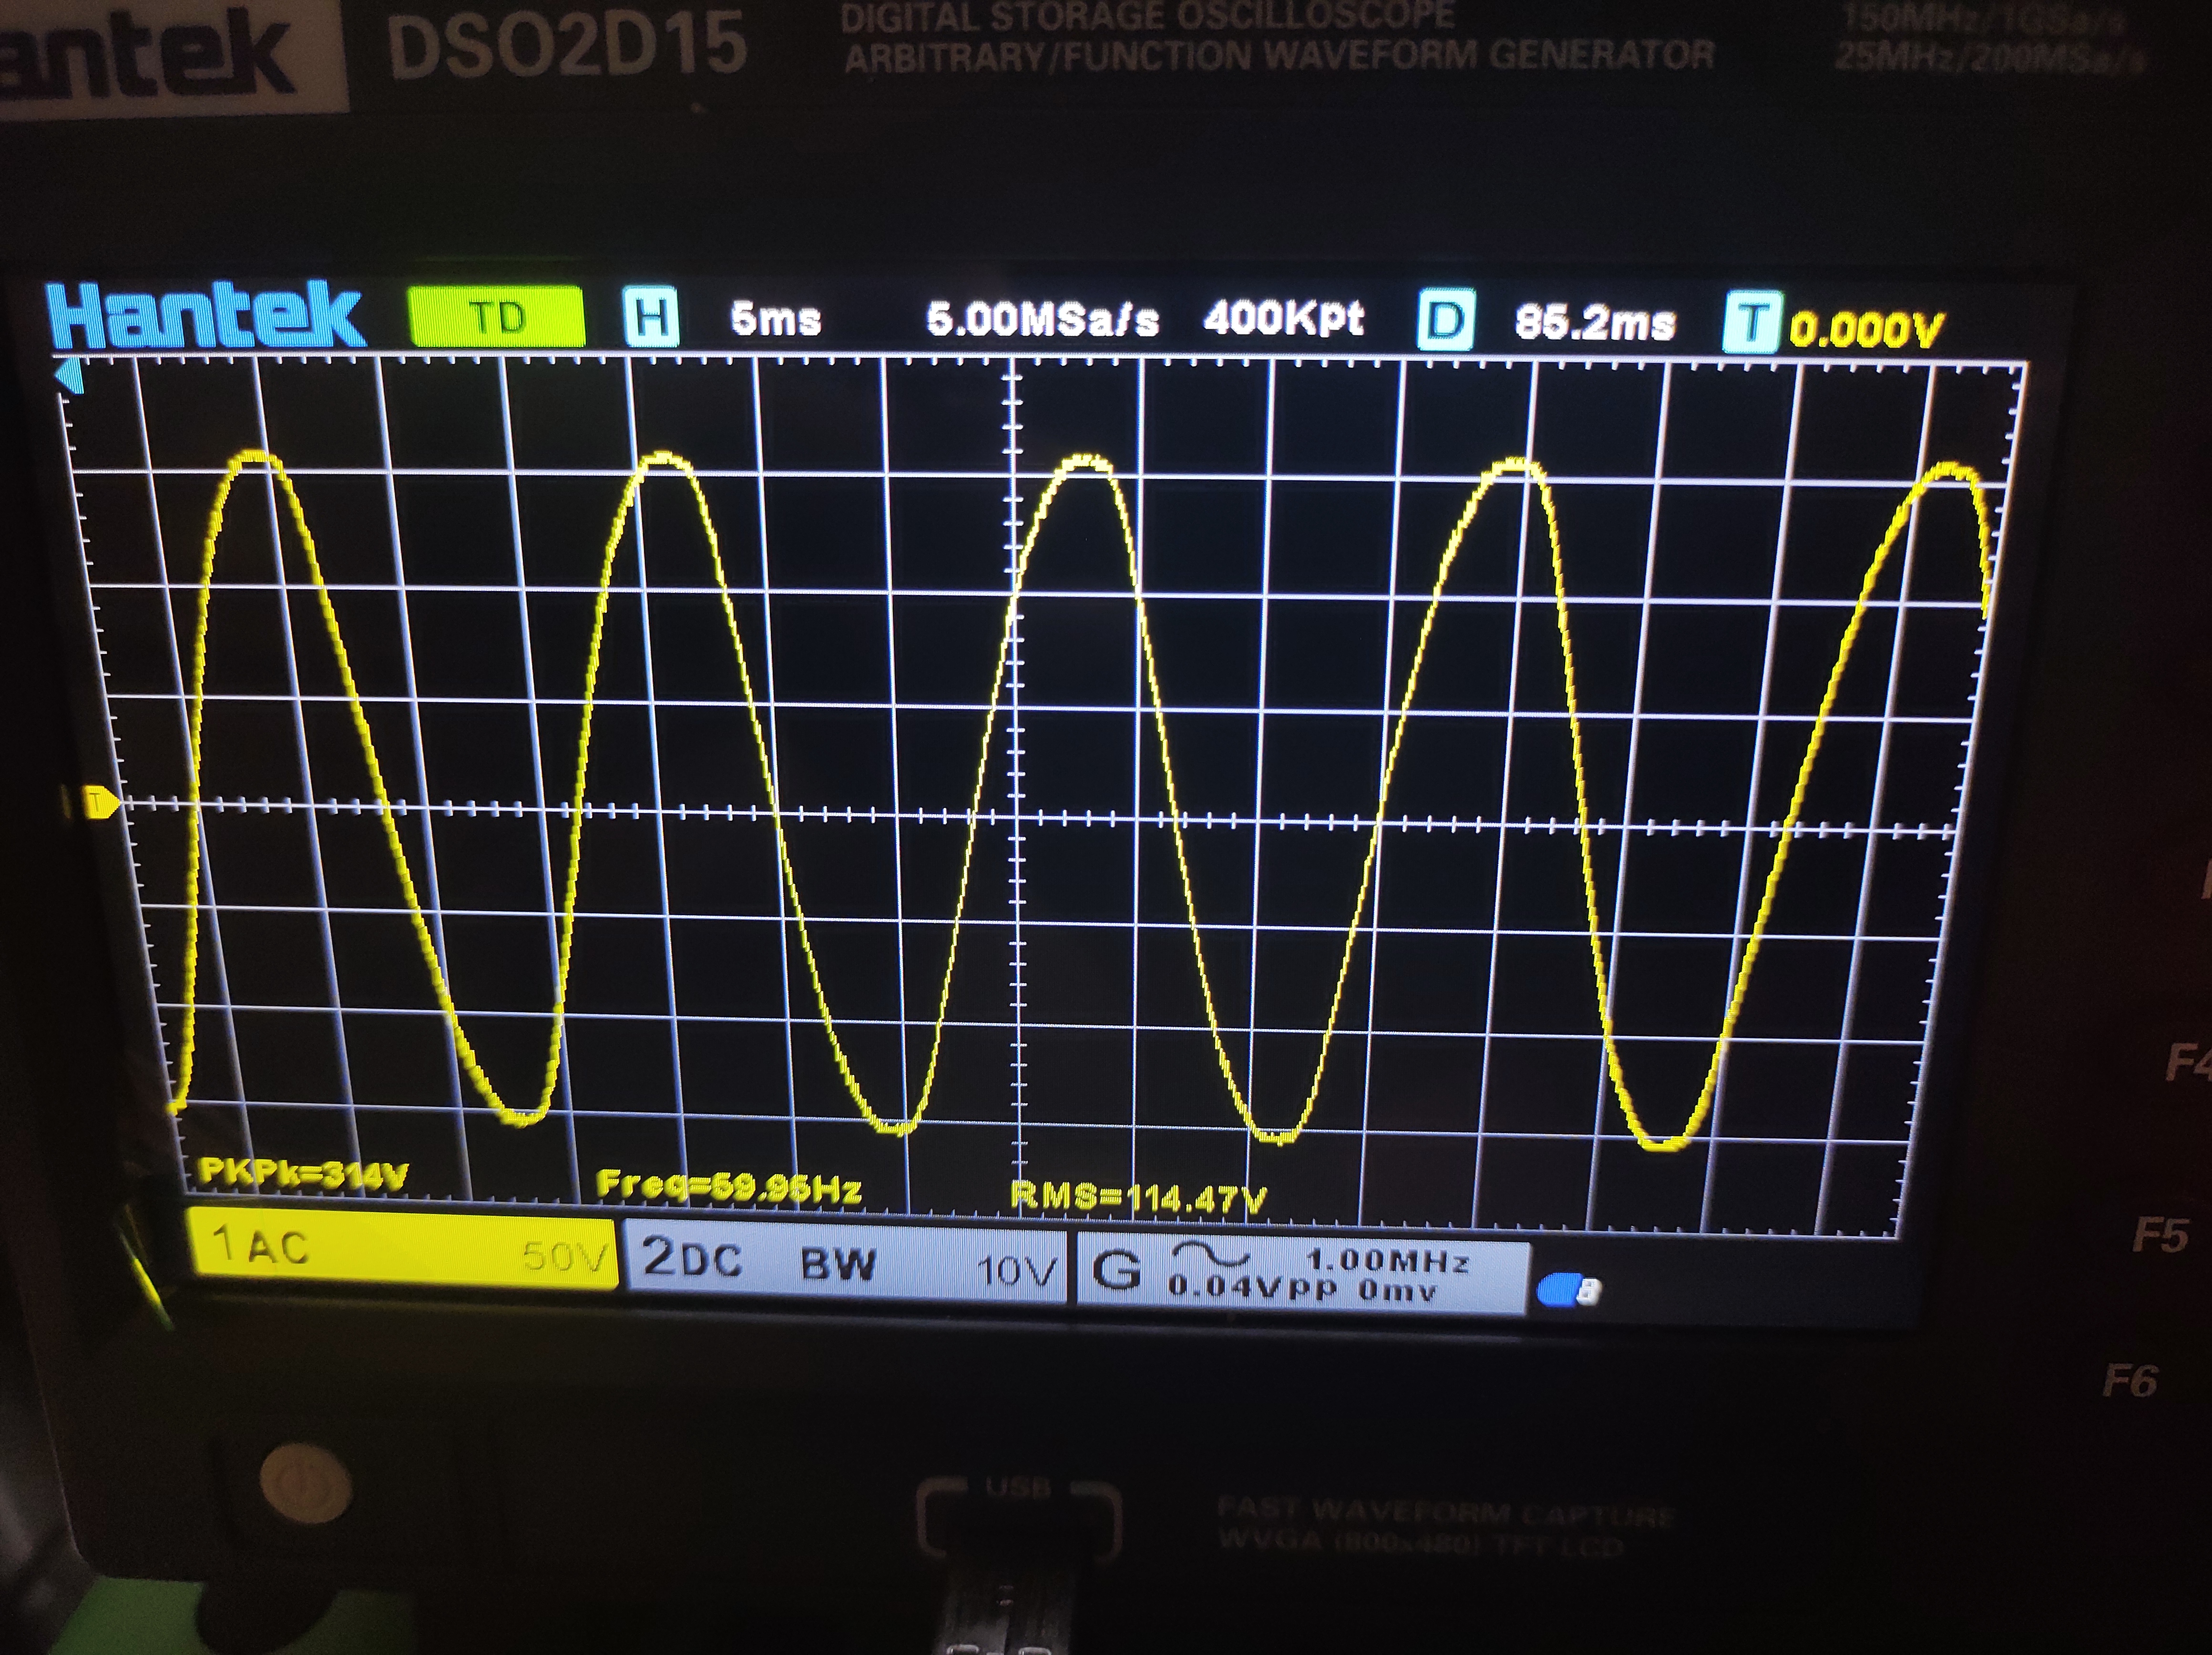This screenshot has width=2212, height=1655.
Task: Select the green TD status indicator
Action: pyautogui.click(x=497, y=317)
